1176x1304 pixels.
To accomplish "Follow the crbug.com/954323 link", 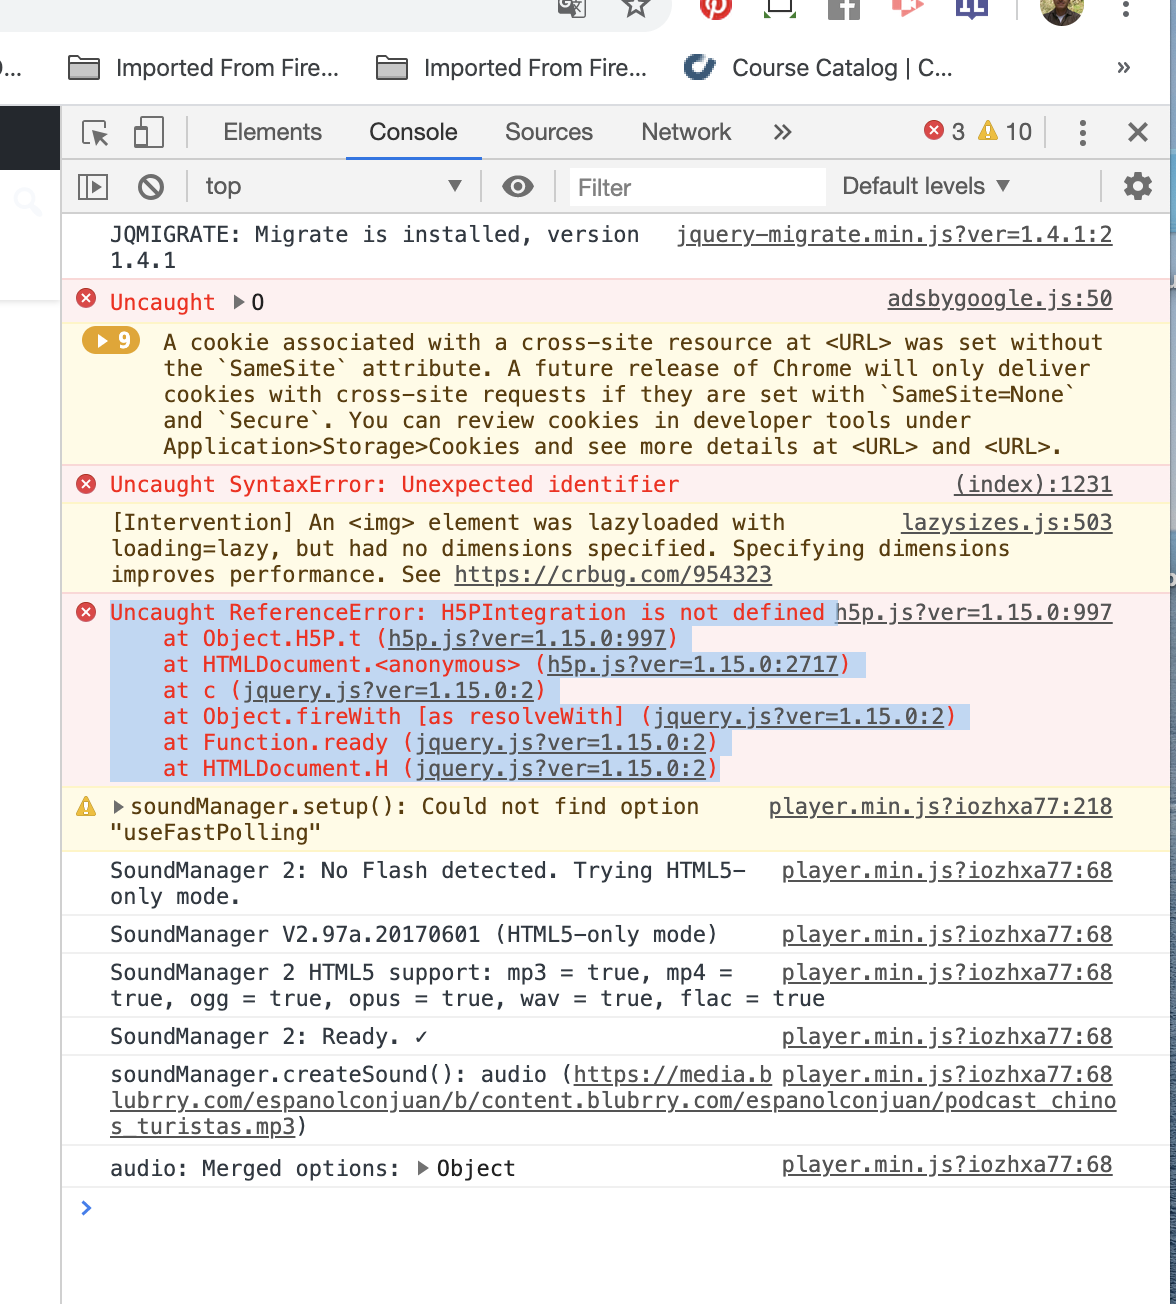I will [613, 574].
